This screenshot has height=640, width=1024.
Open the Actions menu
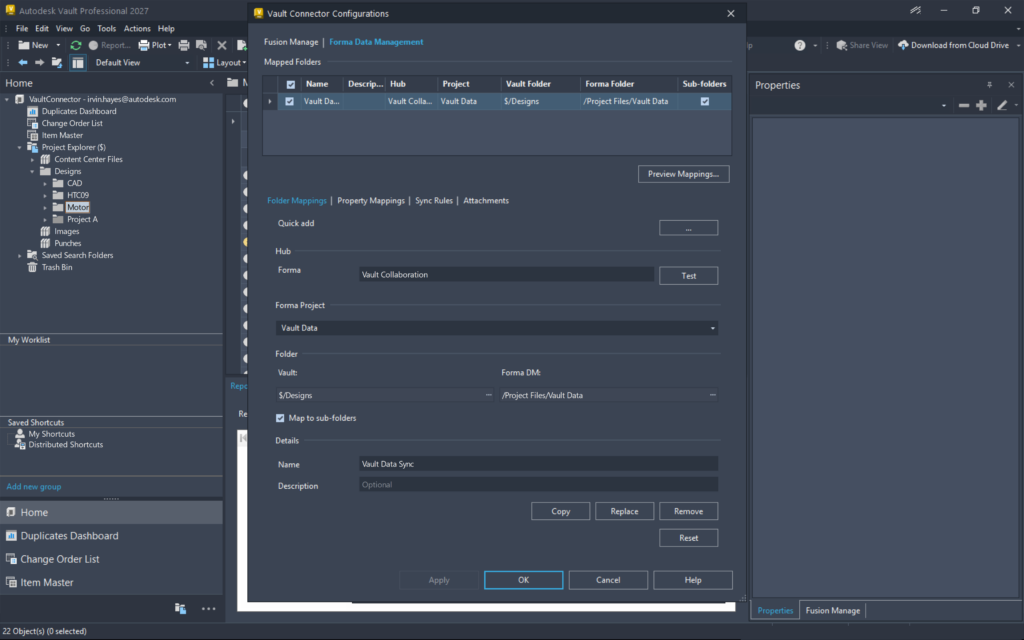pyautogui.click(x=137, y=29)
